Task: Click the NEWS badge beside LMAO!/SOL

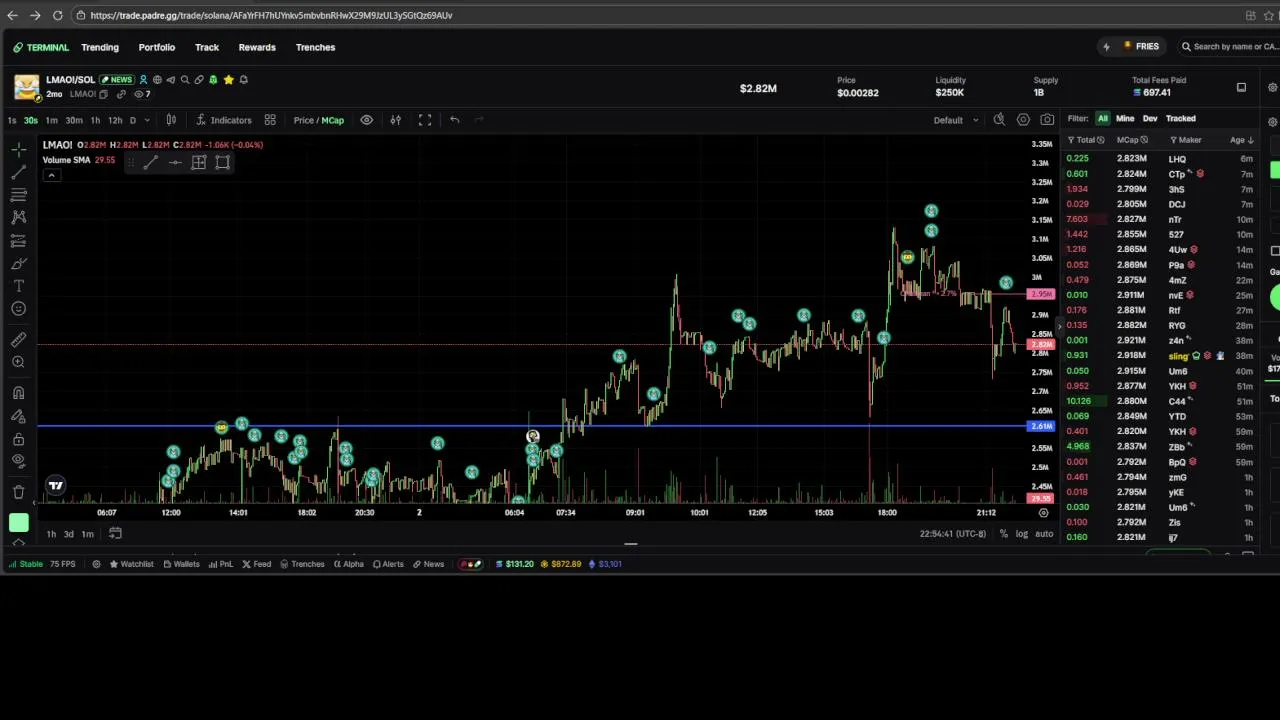Action: pos(116,80)
